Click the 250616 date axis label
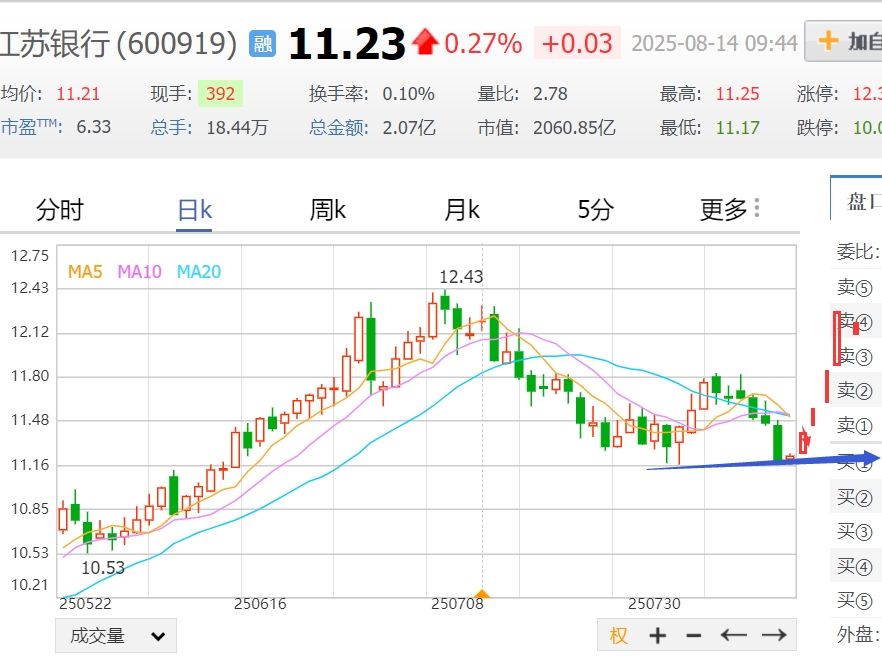The width and height of the screenshot is (882, 657). 260,604
